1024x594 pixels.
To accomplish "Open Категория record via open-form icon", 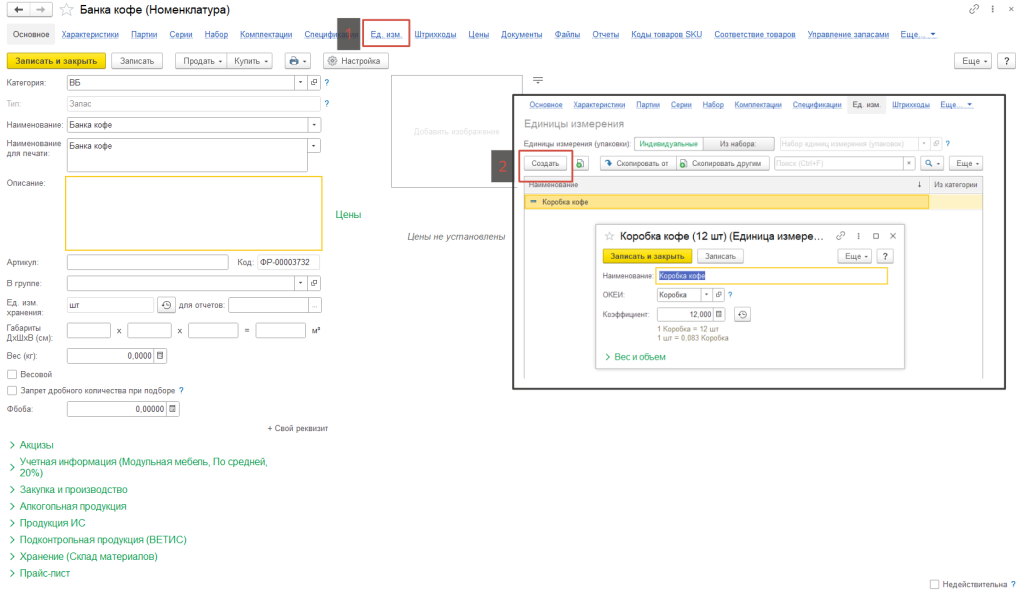I will pos(313,83).
